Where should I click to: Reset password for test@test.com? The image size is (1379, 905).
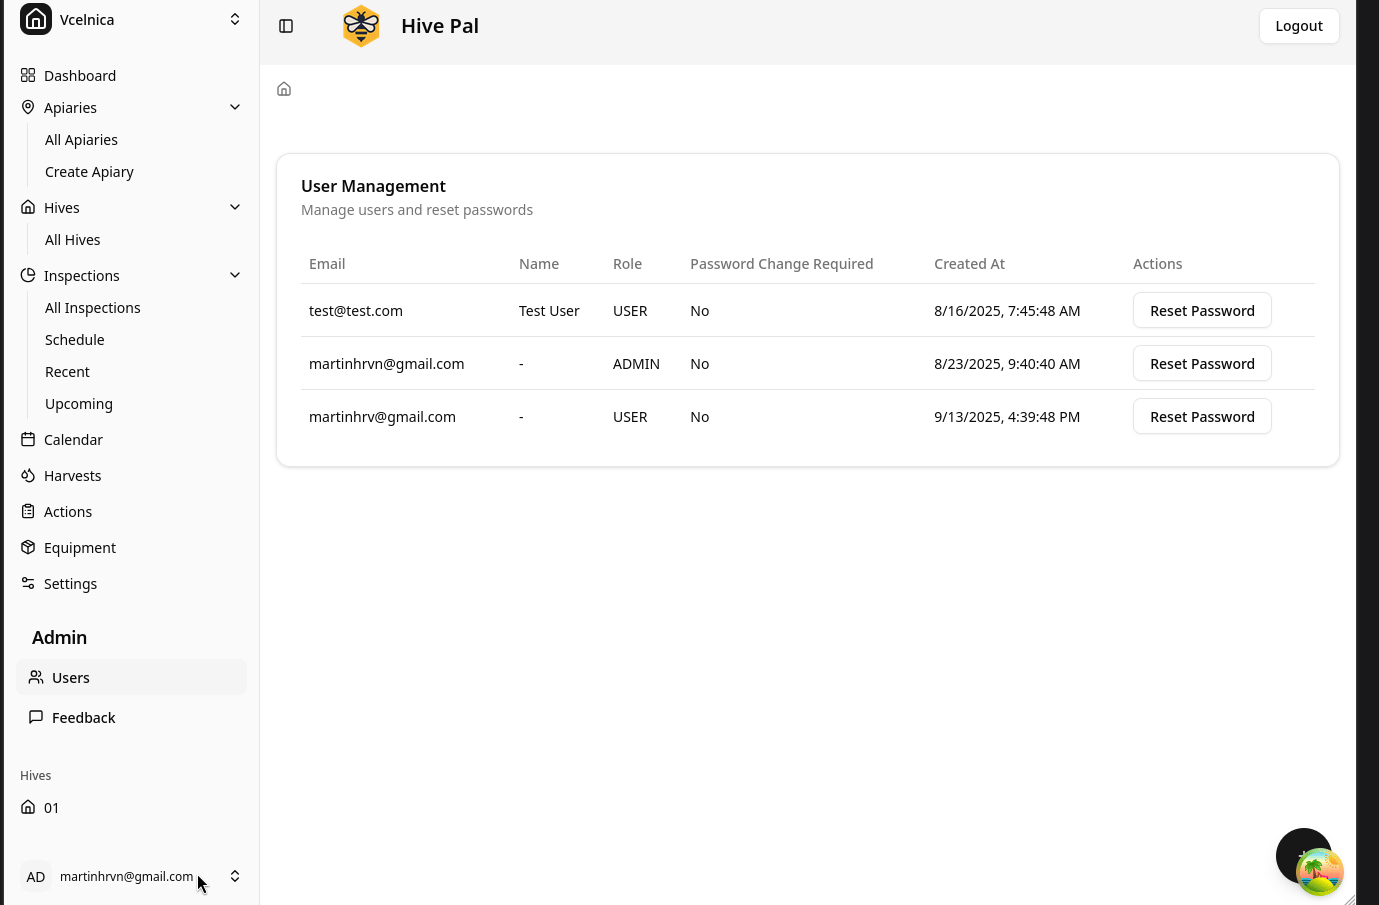tap(1201, 311)
